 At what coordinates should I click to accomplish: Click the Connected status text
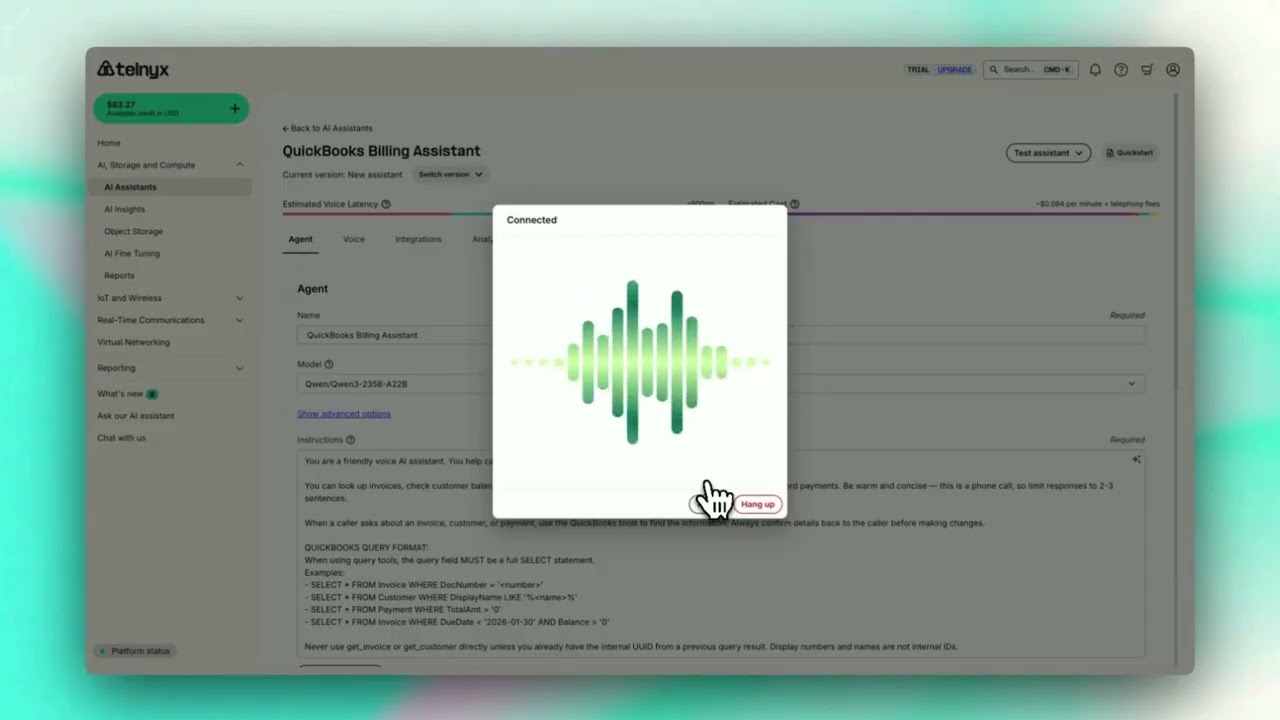(532, 220)
